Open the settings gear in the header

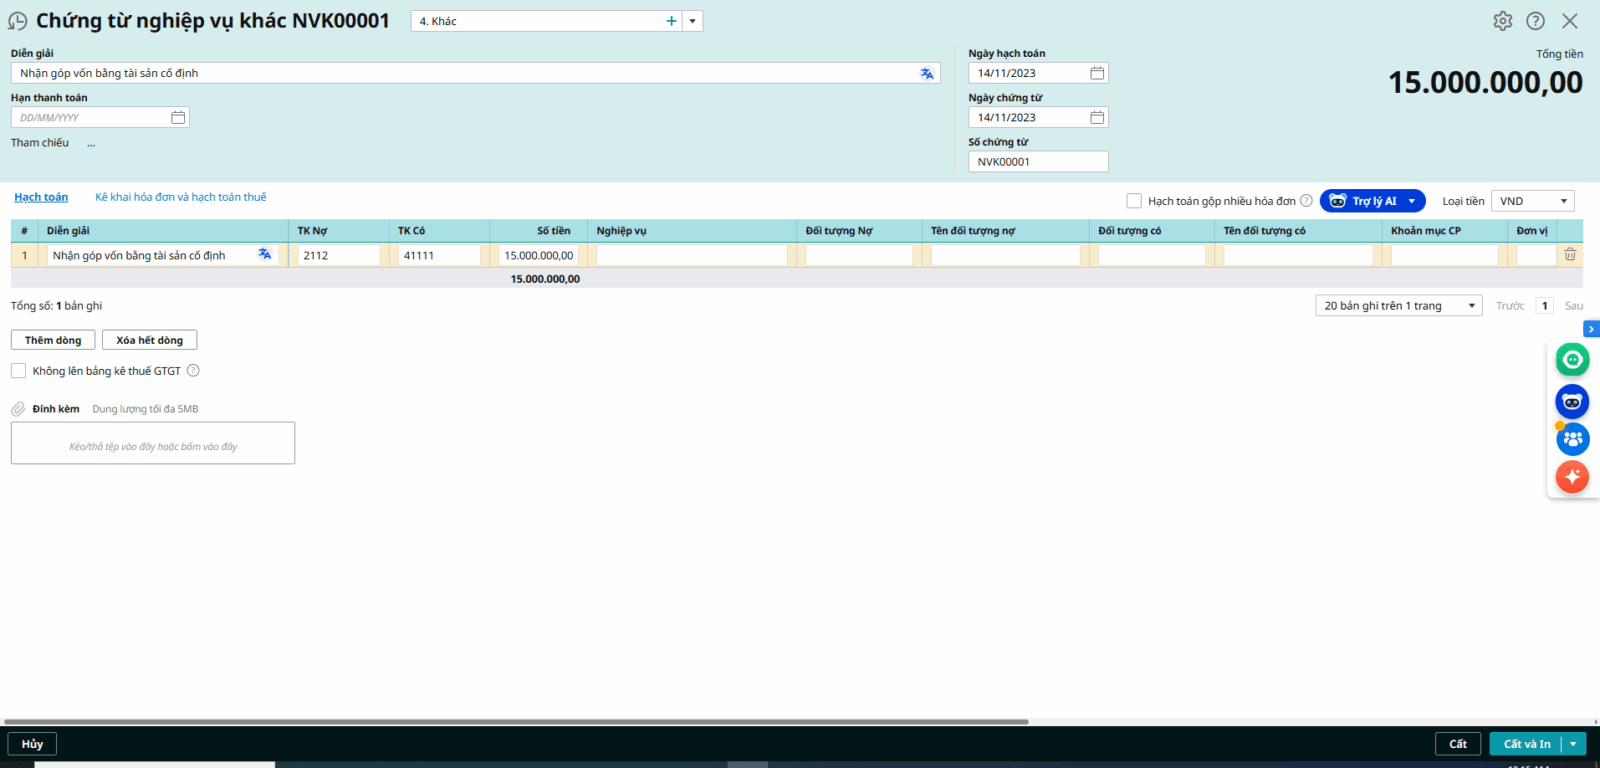1502,21
